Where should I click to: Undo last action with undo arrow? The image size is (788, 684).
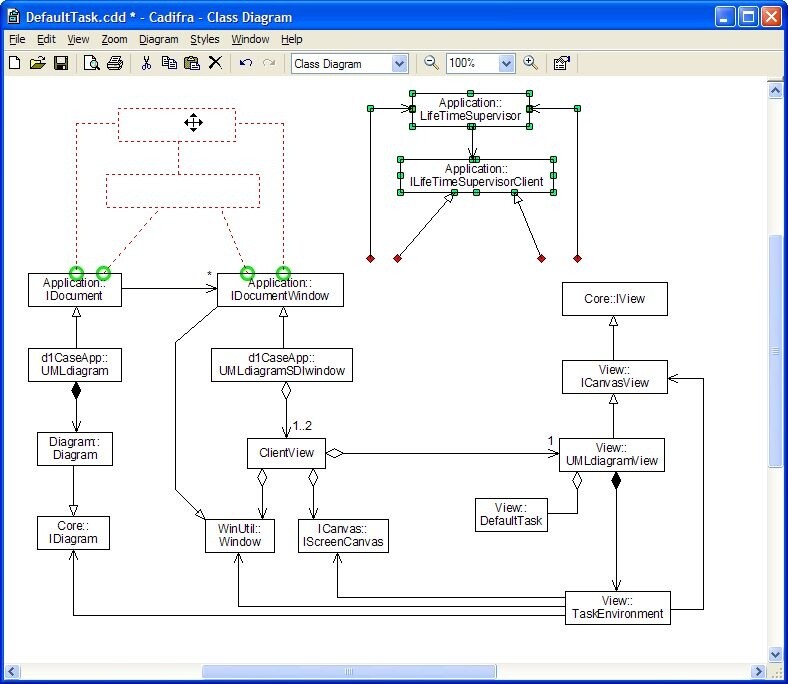[x=246, y=63]
